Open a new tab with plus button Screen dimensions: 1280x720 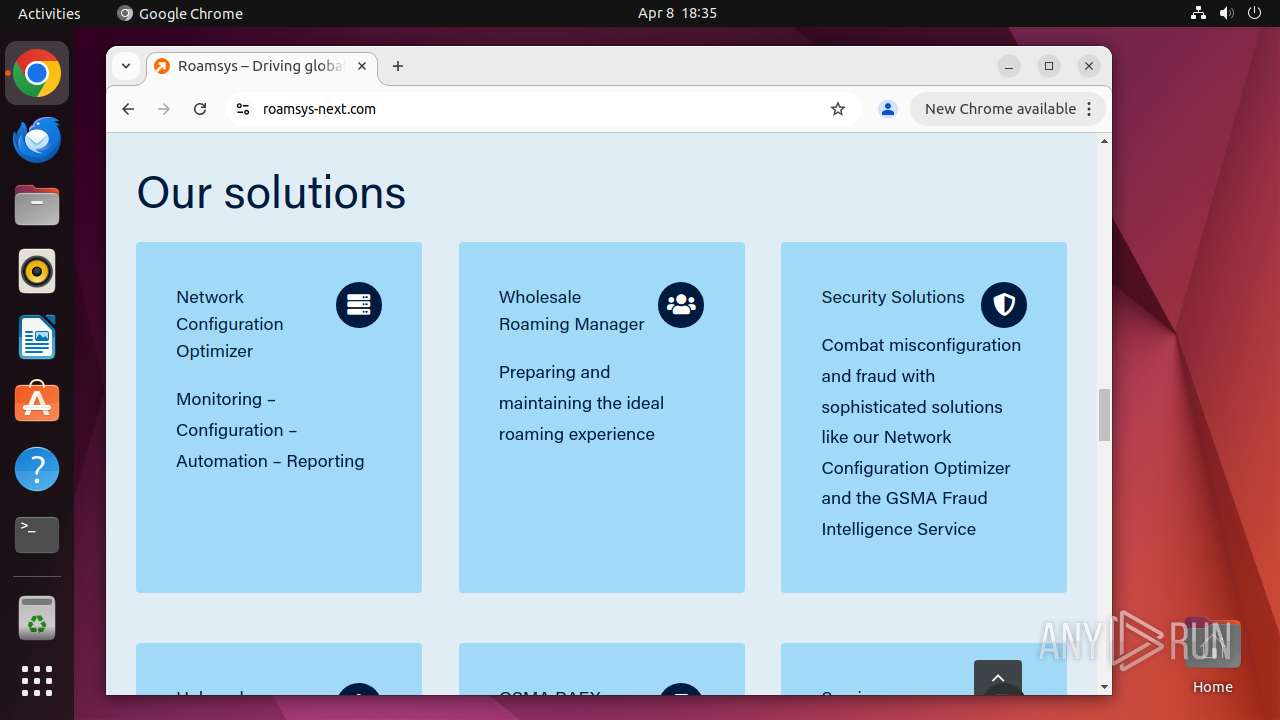point(398,66)
